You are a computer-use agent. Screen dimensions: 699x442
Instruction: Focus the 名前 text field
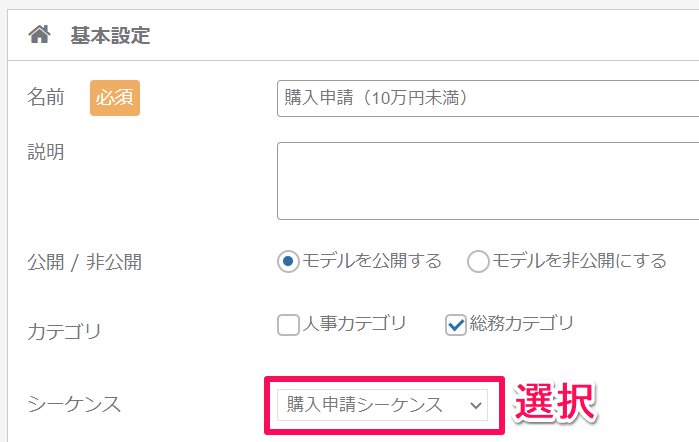click(x=488, y=99)
